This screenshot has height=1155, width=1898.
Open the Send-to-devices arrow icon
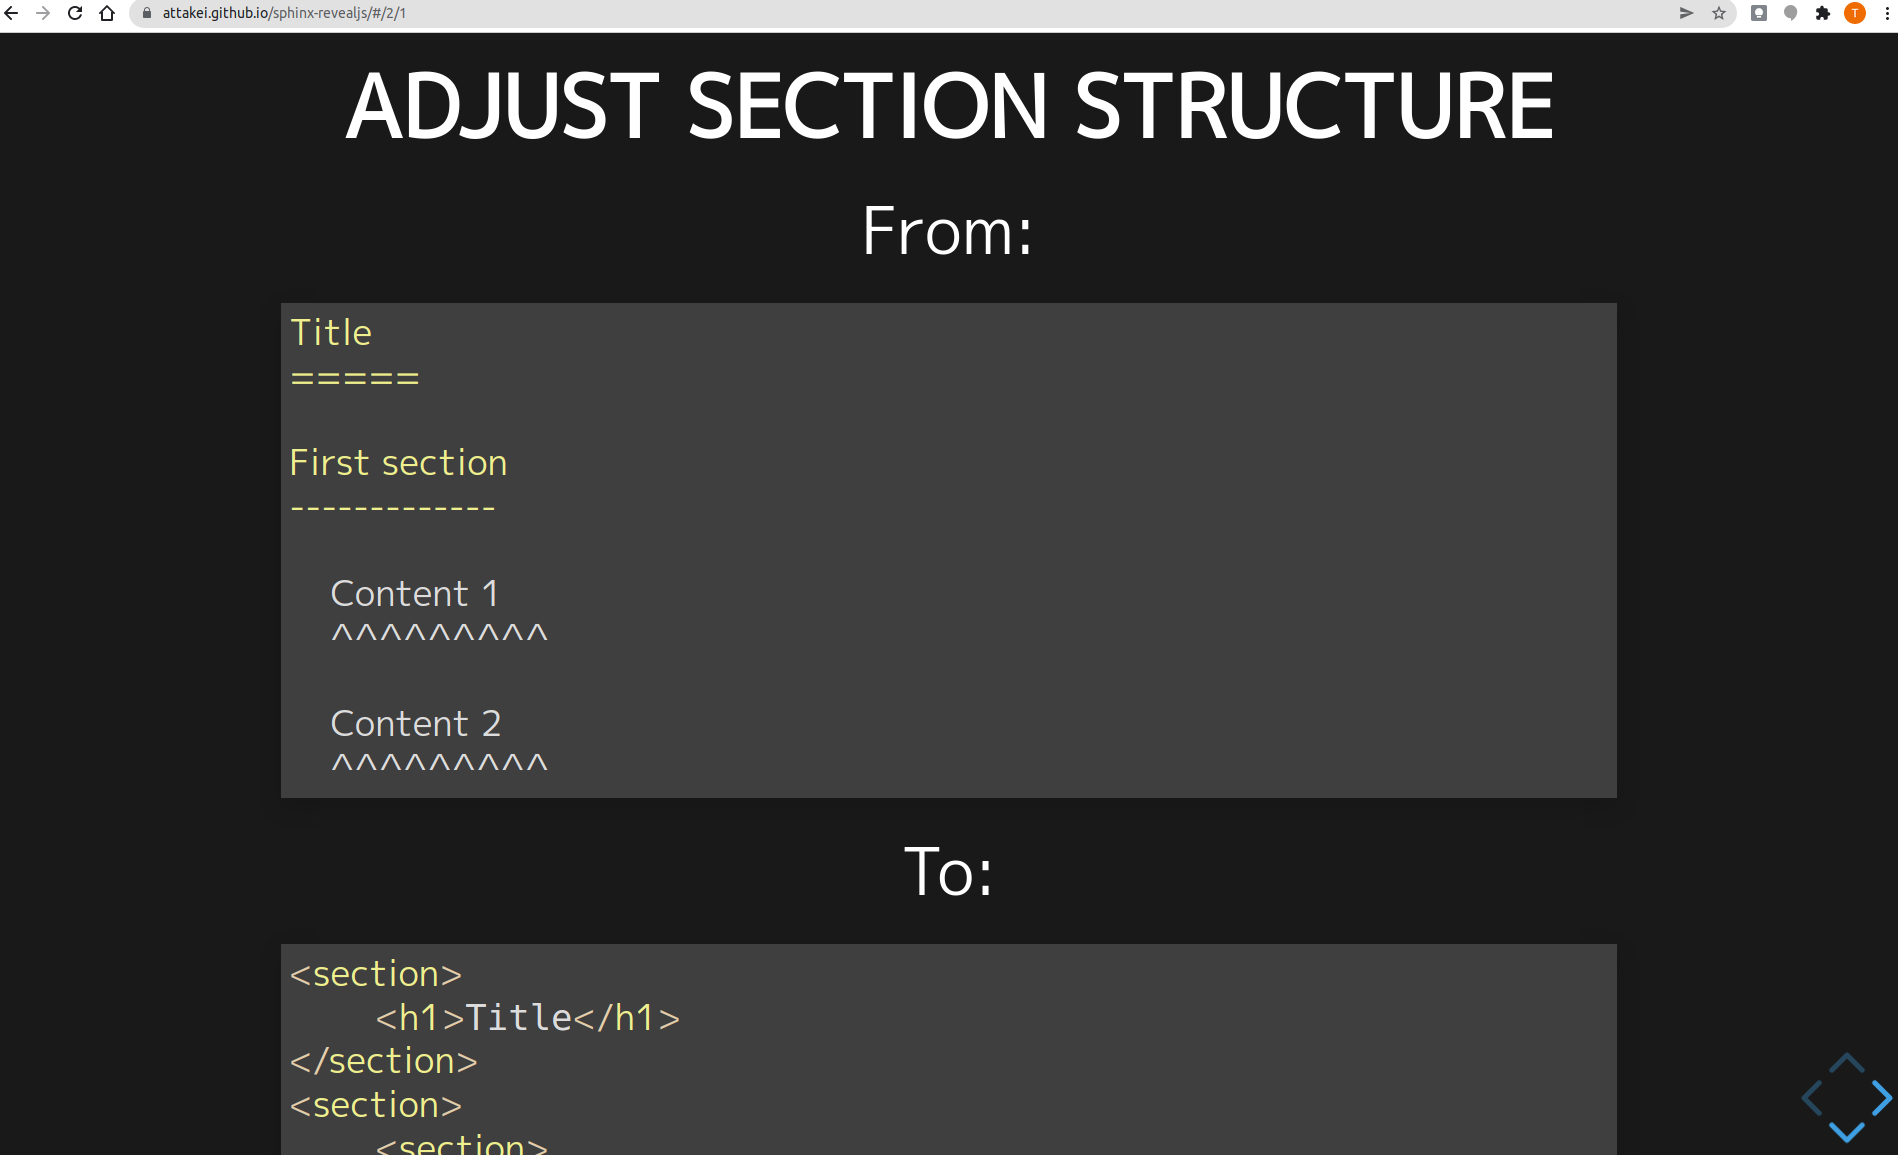[1686, 13]
